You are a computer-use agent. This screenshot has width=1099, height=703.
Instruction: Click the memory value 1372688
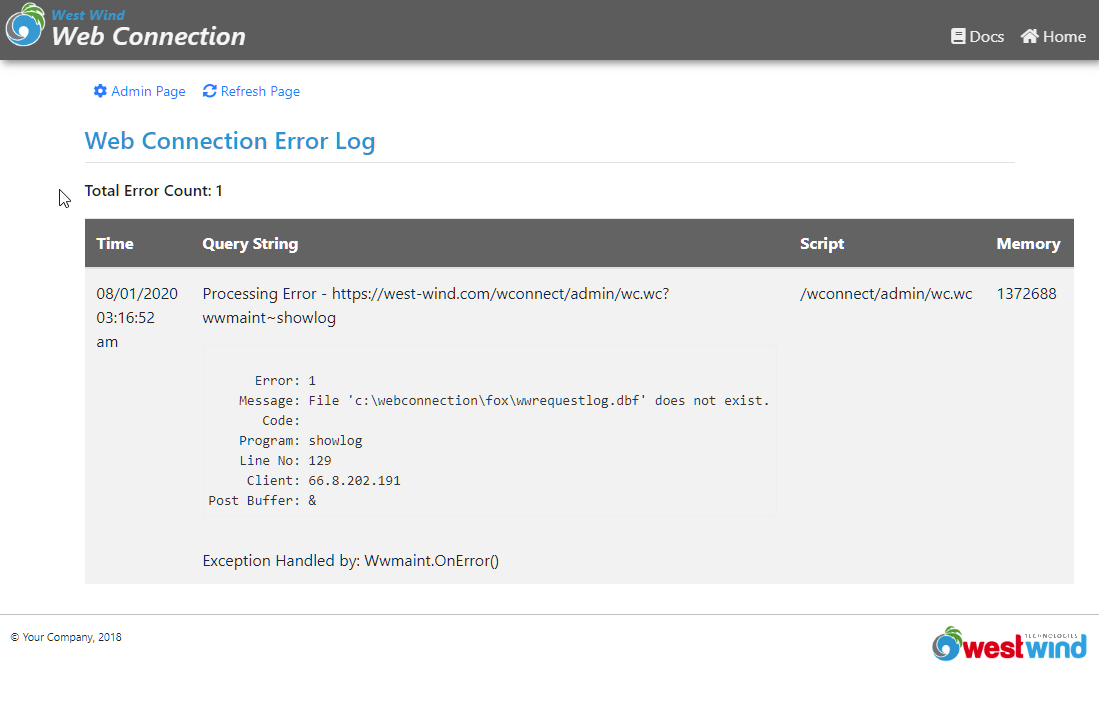click(x=1026, y=294)
